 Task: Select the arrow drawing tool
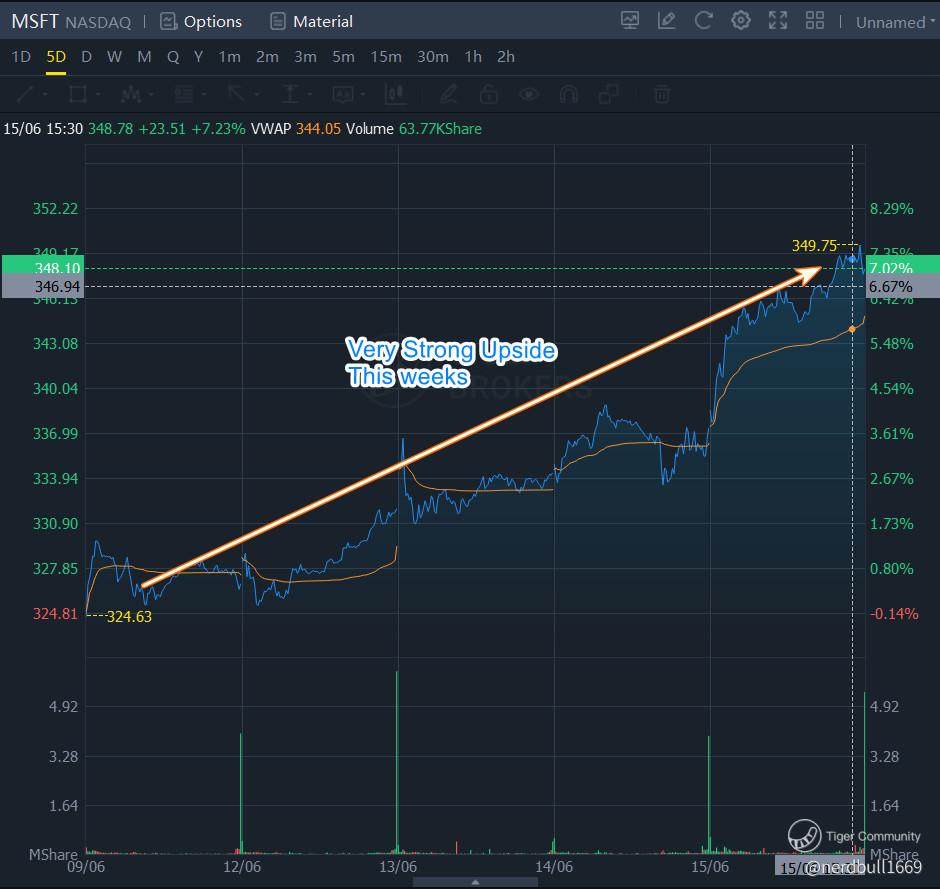[236, 94]
